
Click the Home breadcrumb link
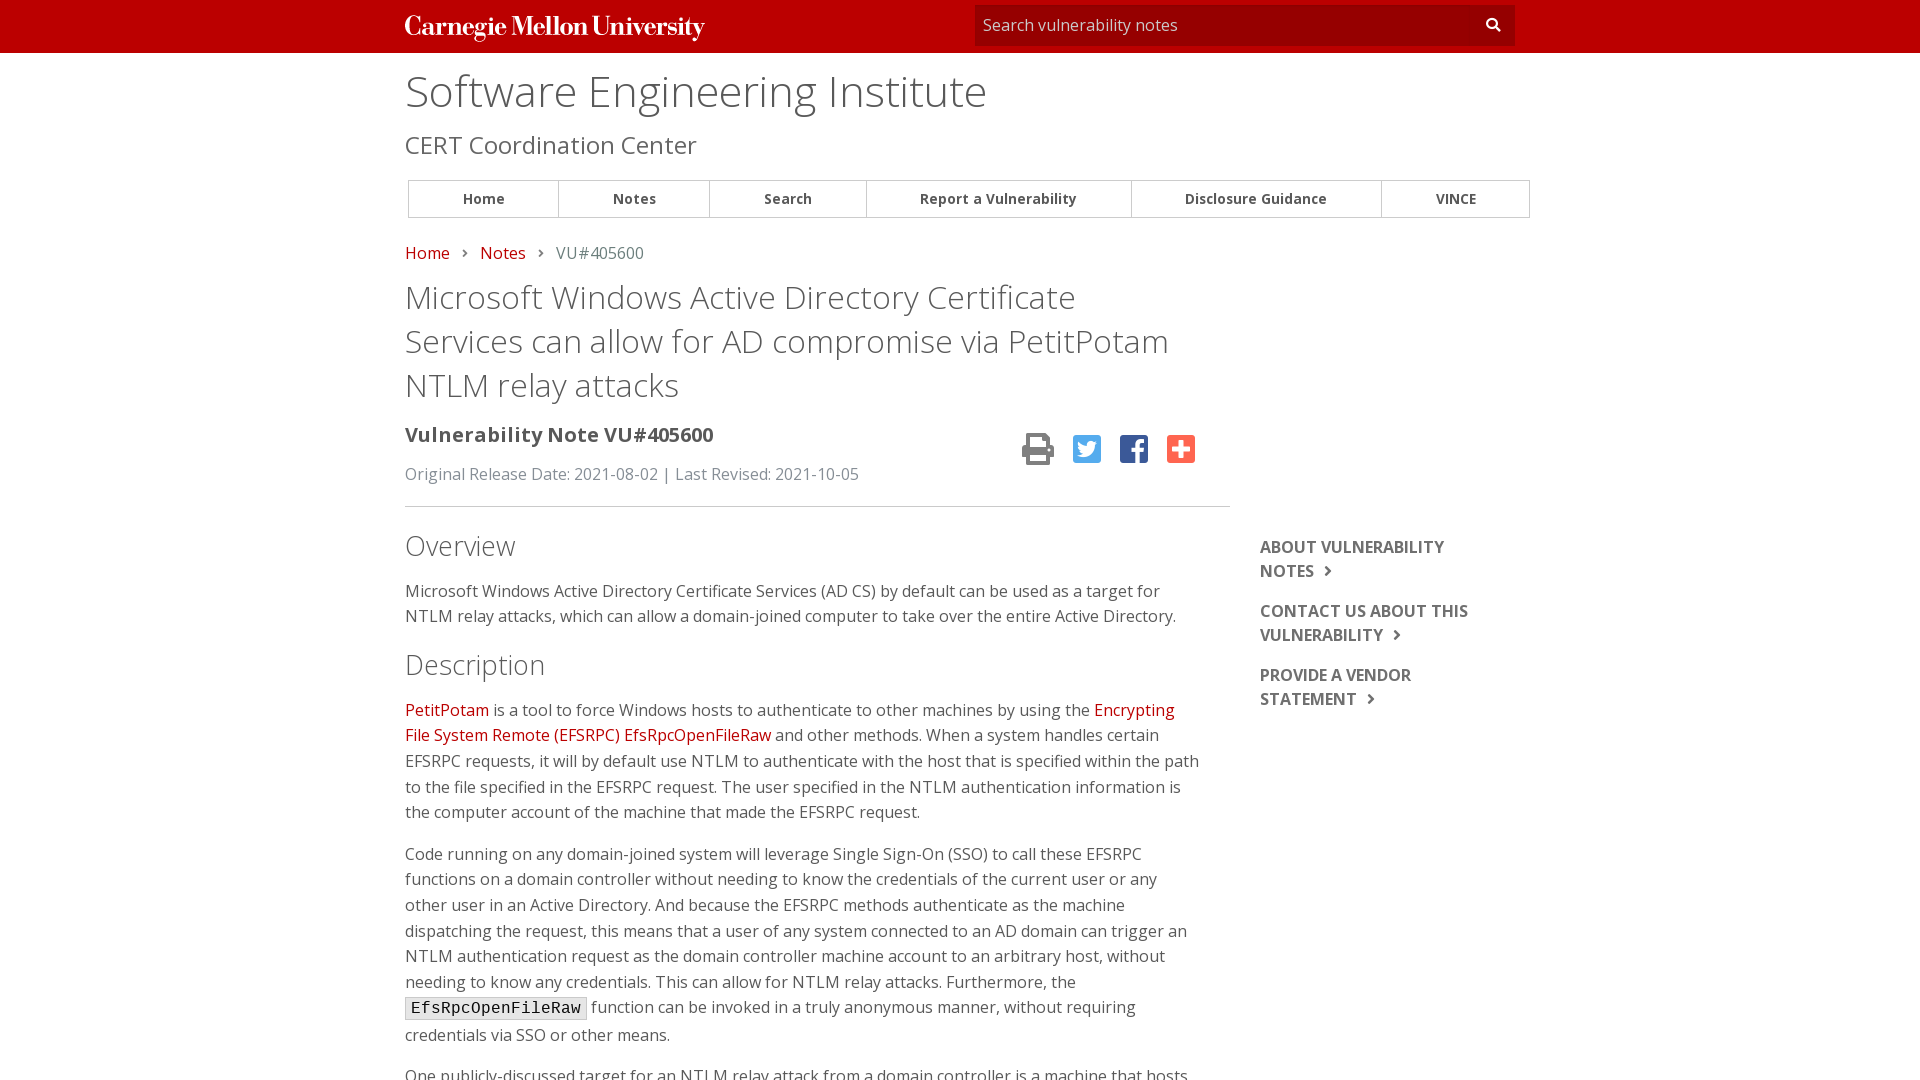click(427, 253)
